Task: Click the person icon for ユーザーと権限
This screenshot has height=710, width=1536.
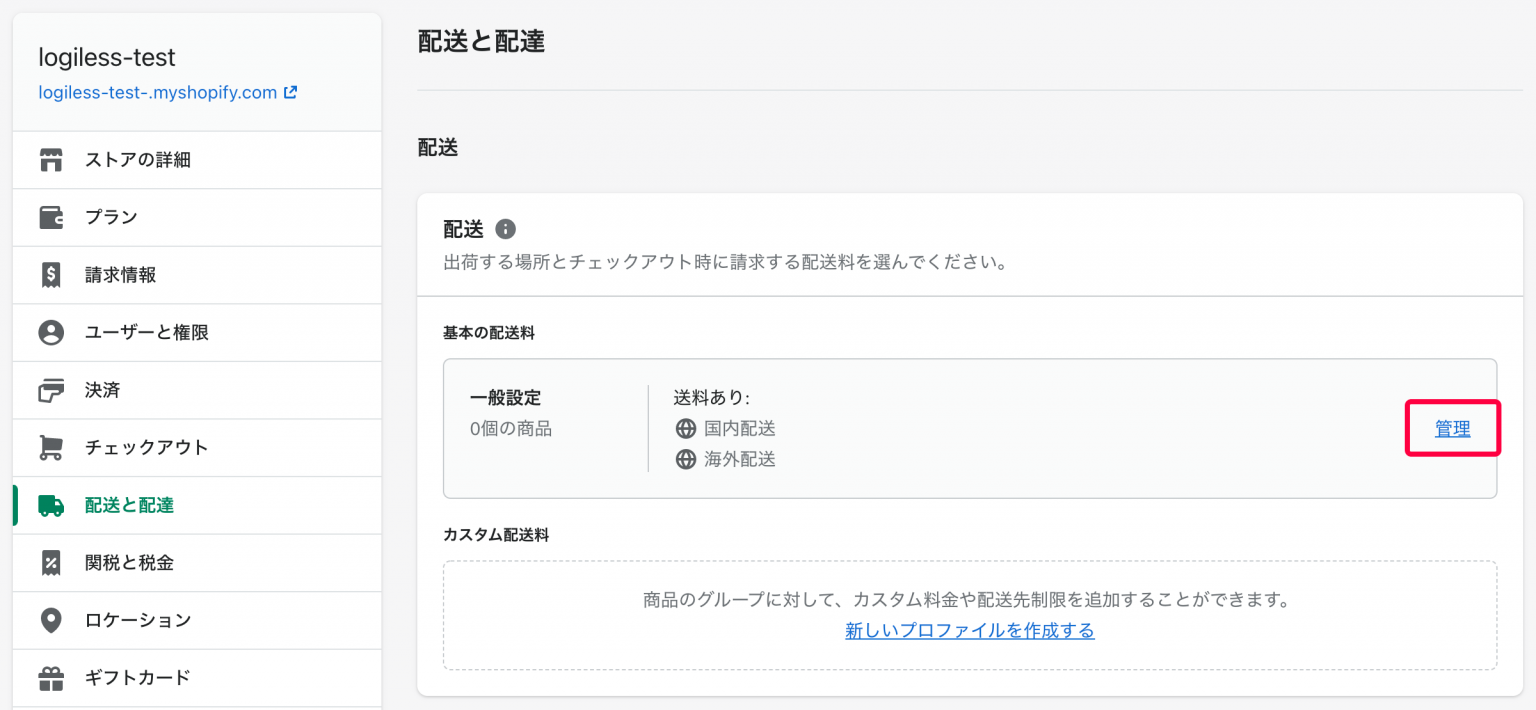Action: tap(51, 332)
